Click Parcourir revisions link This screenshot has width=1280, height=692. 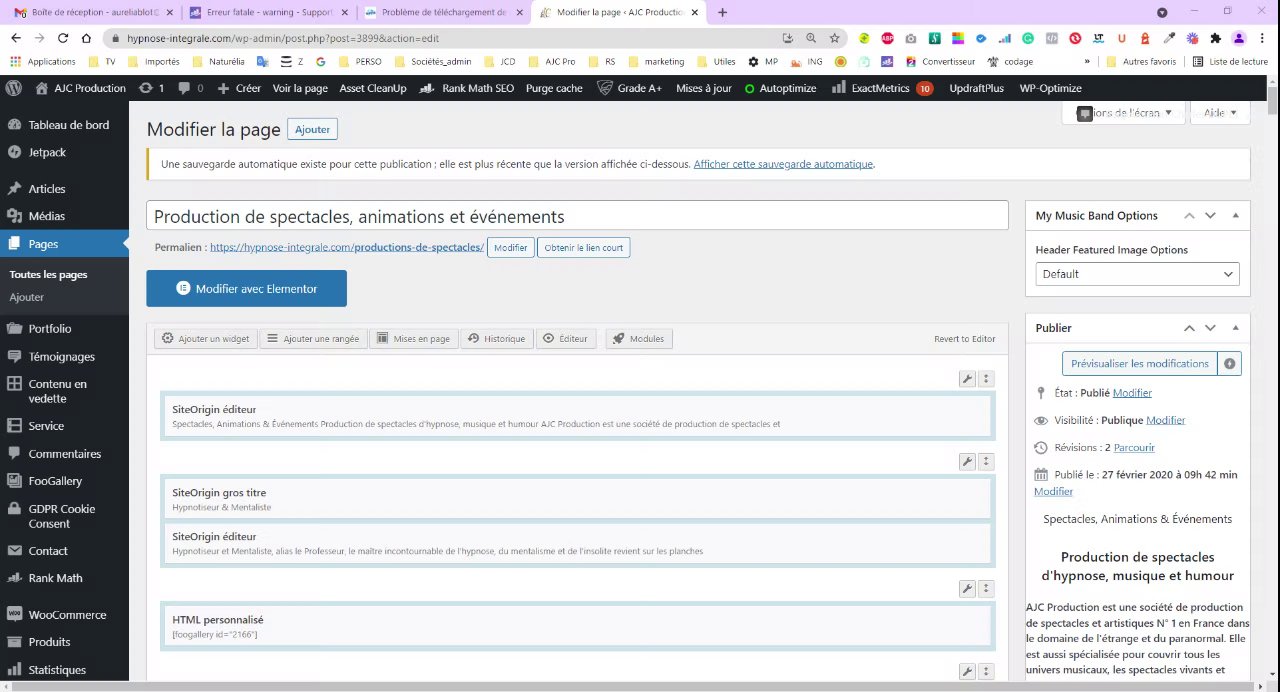click(1134, 448)
